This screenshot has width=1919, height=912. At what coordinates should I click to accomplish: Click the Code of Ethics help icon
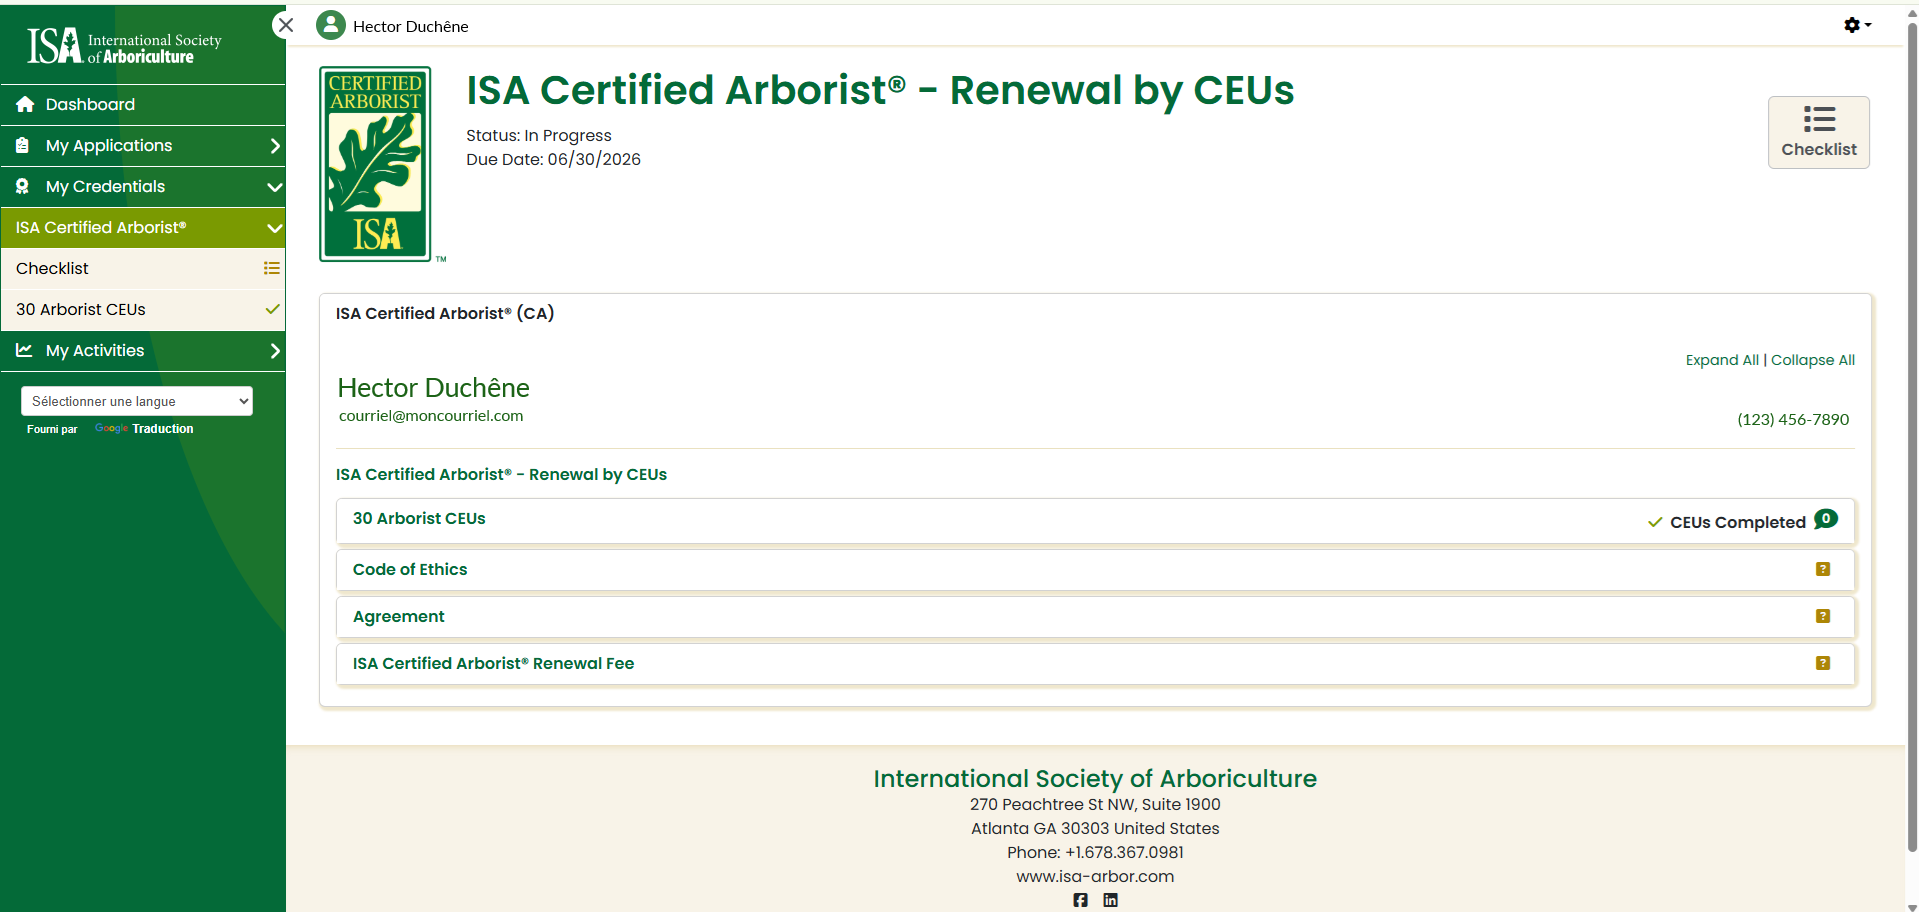tap(1822, 569)
